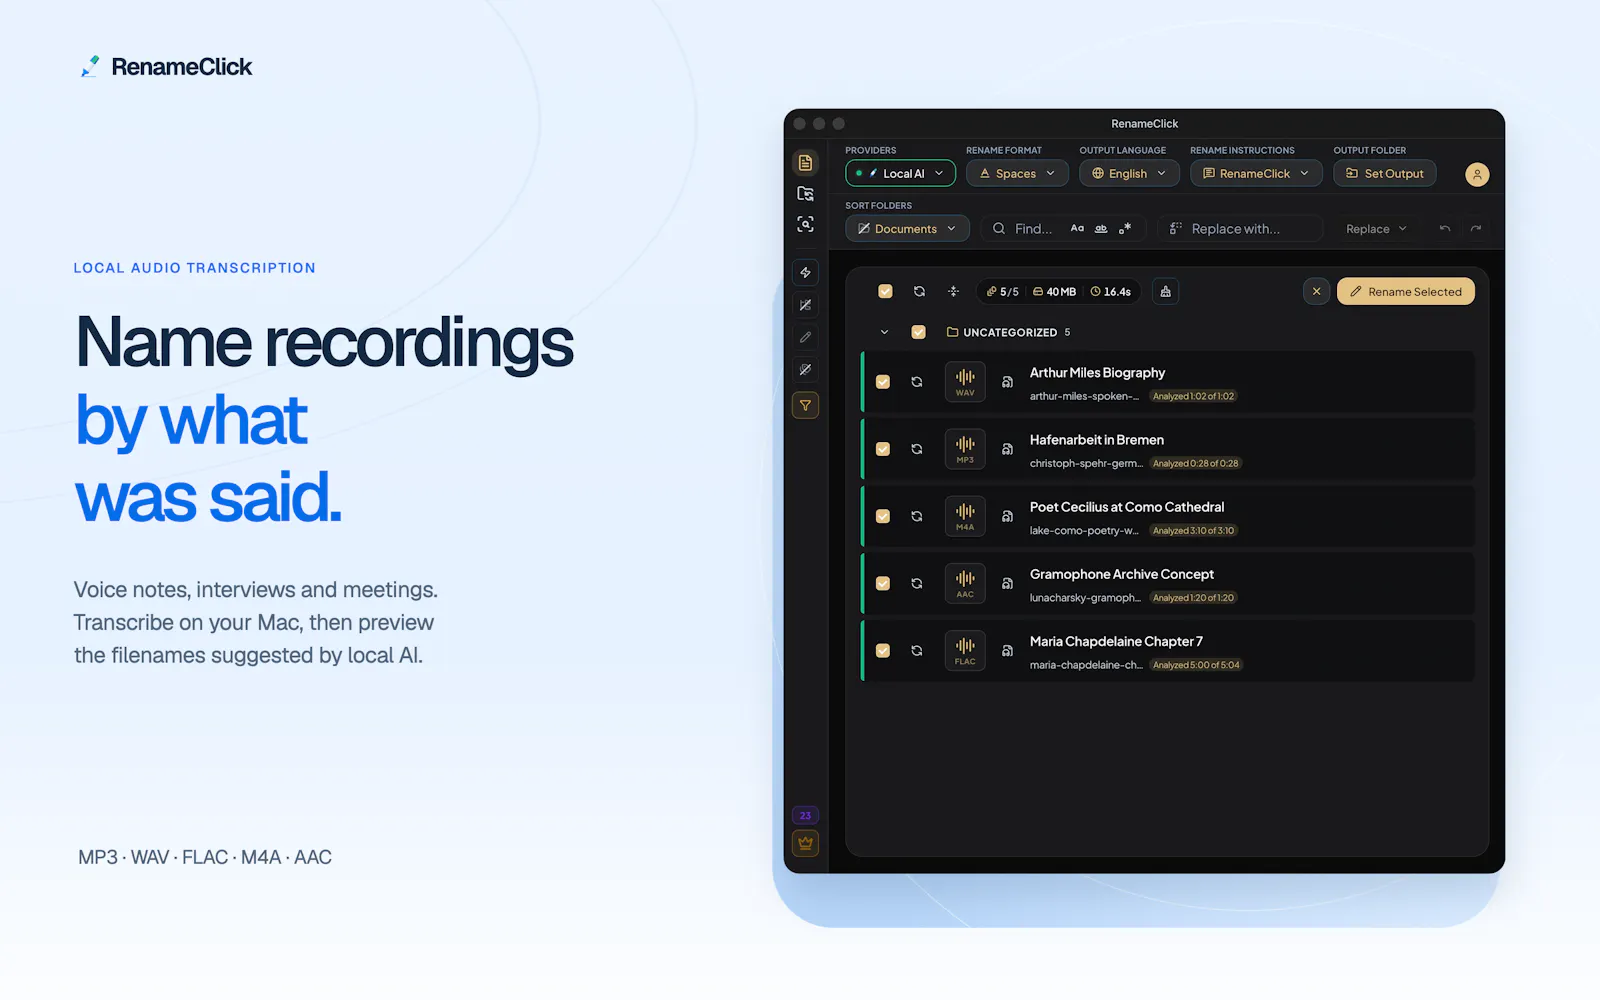Collapse the Uncategorized group chevron

pos(884,332)
